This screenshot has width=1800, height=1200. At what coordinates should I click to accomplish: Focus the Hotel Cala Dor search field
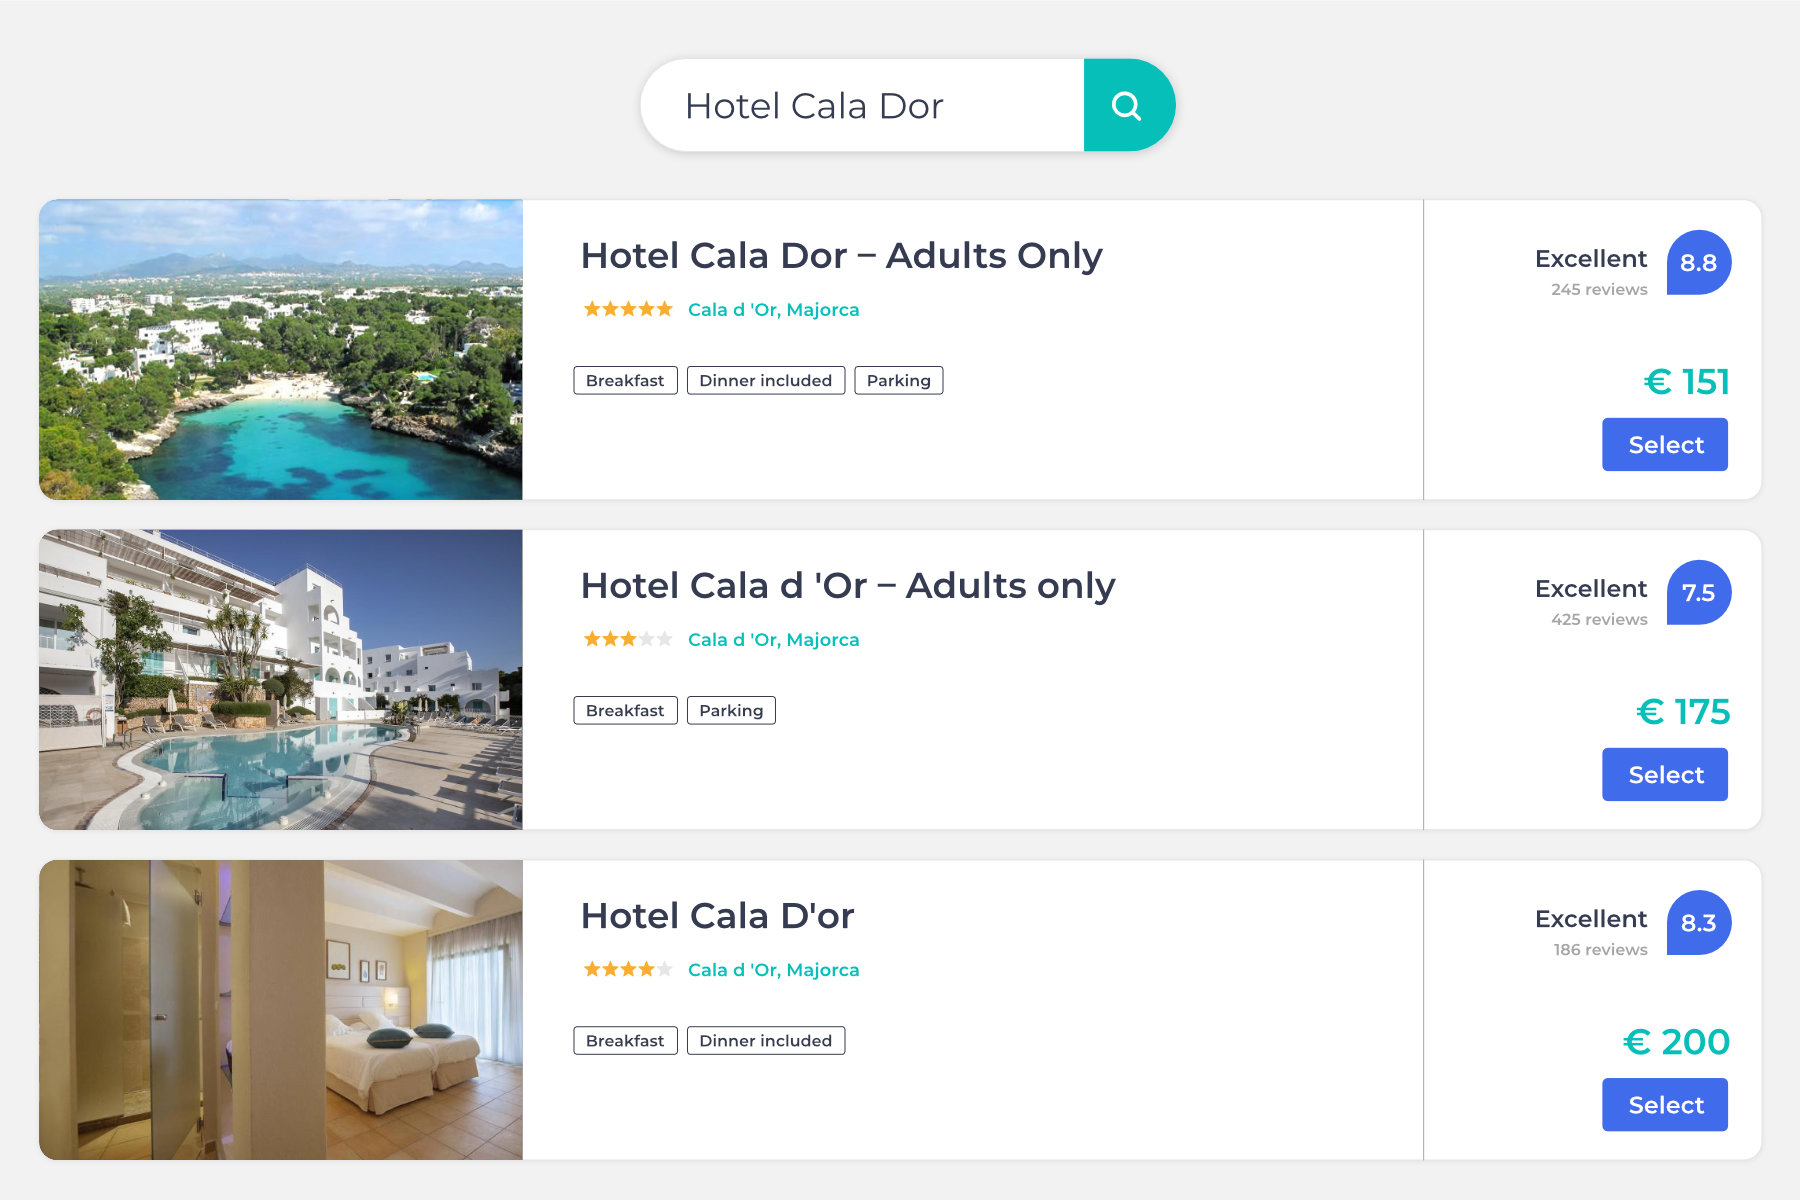[x=860, y=106]
